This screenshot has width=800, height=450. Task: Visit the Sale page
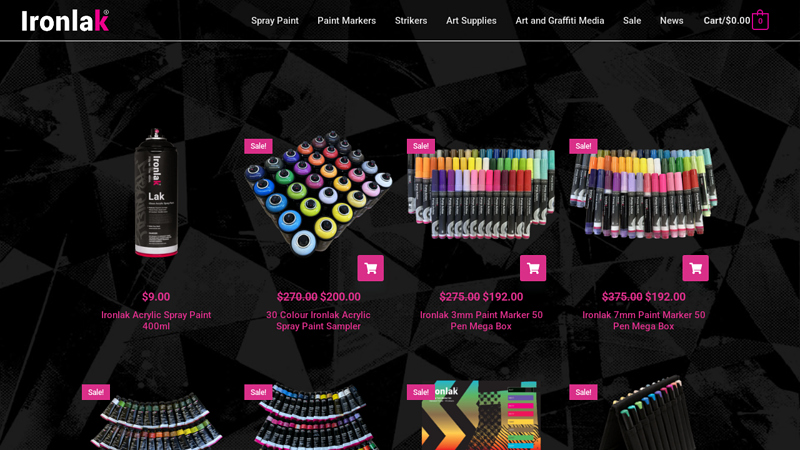(x=632, y=20)
